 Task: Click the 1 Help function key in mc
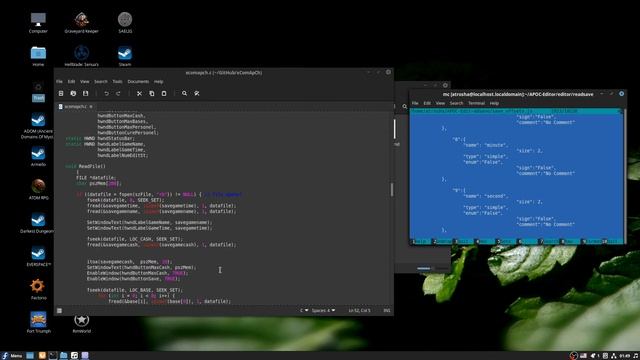tap(420, 242)
